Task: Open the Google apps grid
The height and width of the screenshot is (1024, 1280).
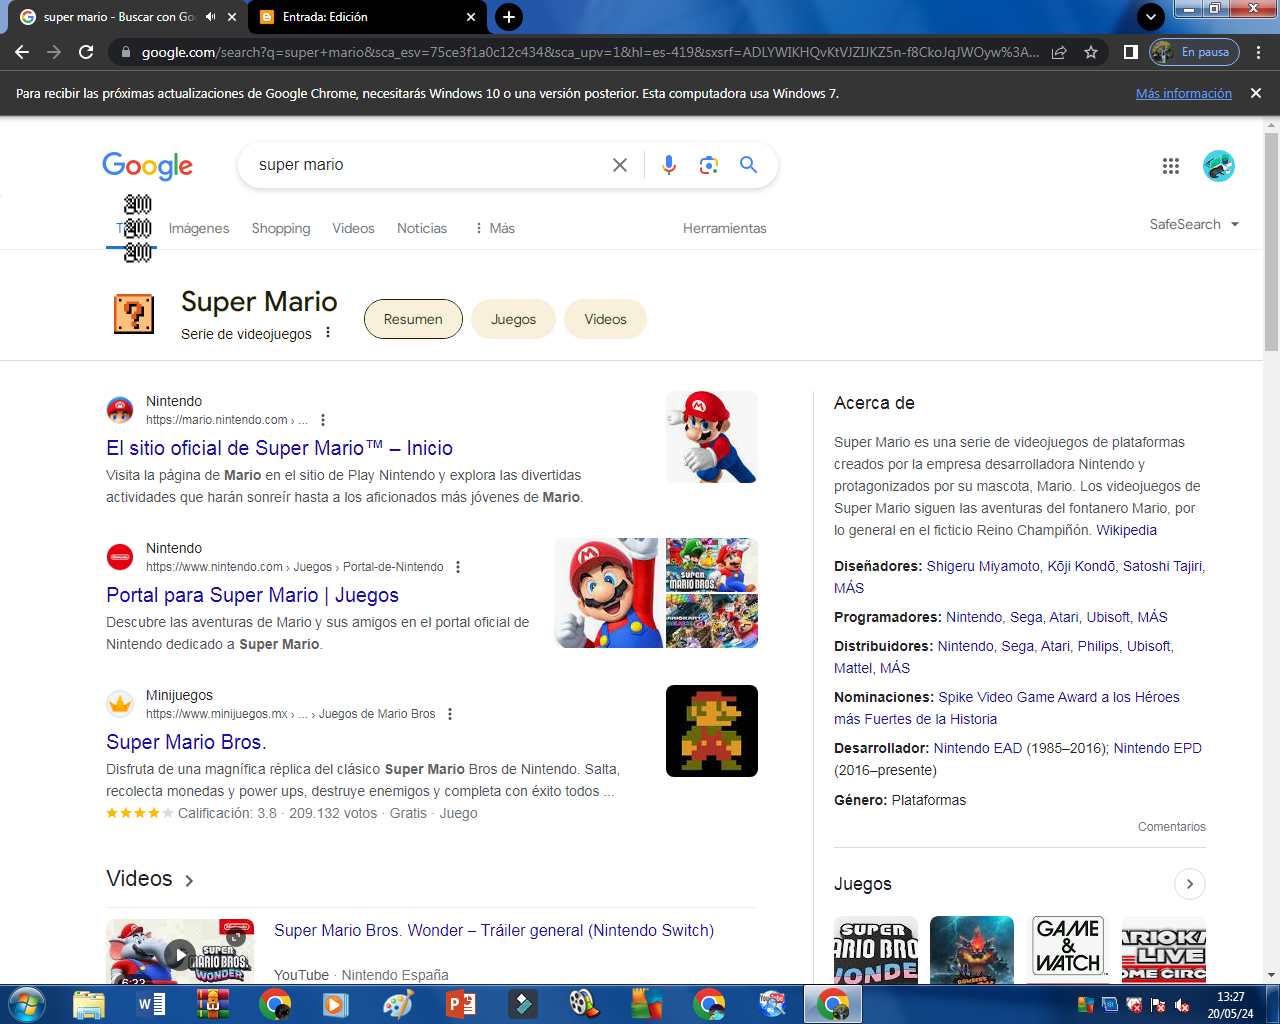Action: coord(1171,166)
